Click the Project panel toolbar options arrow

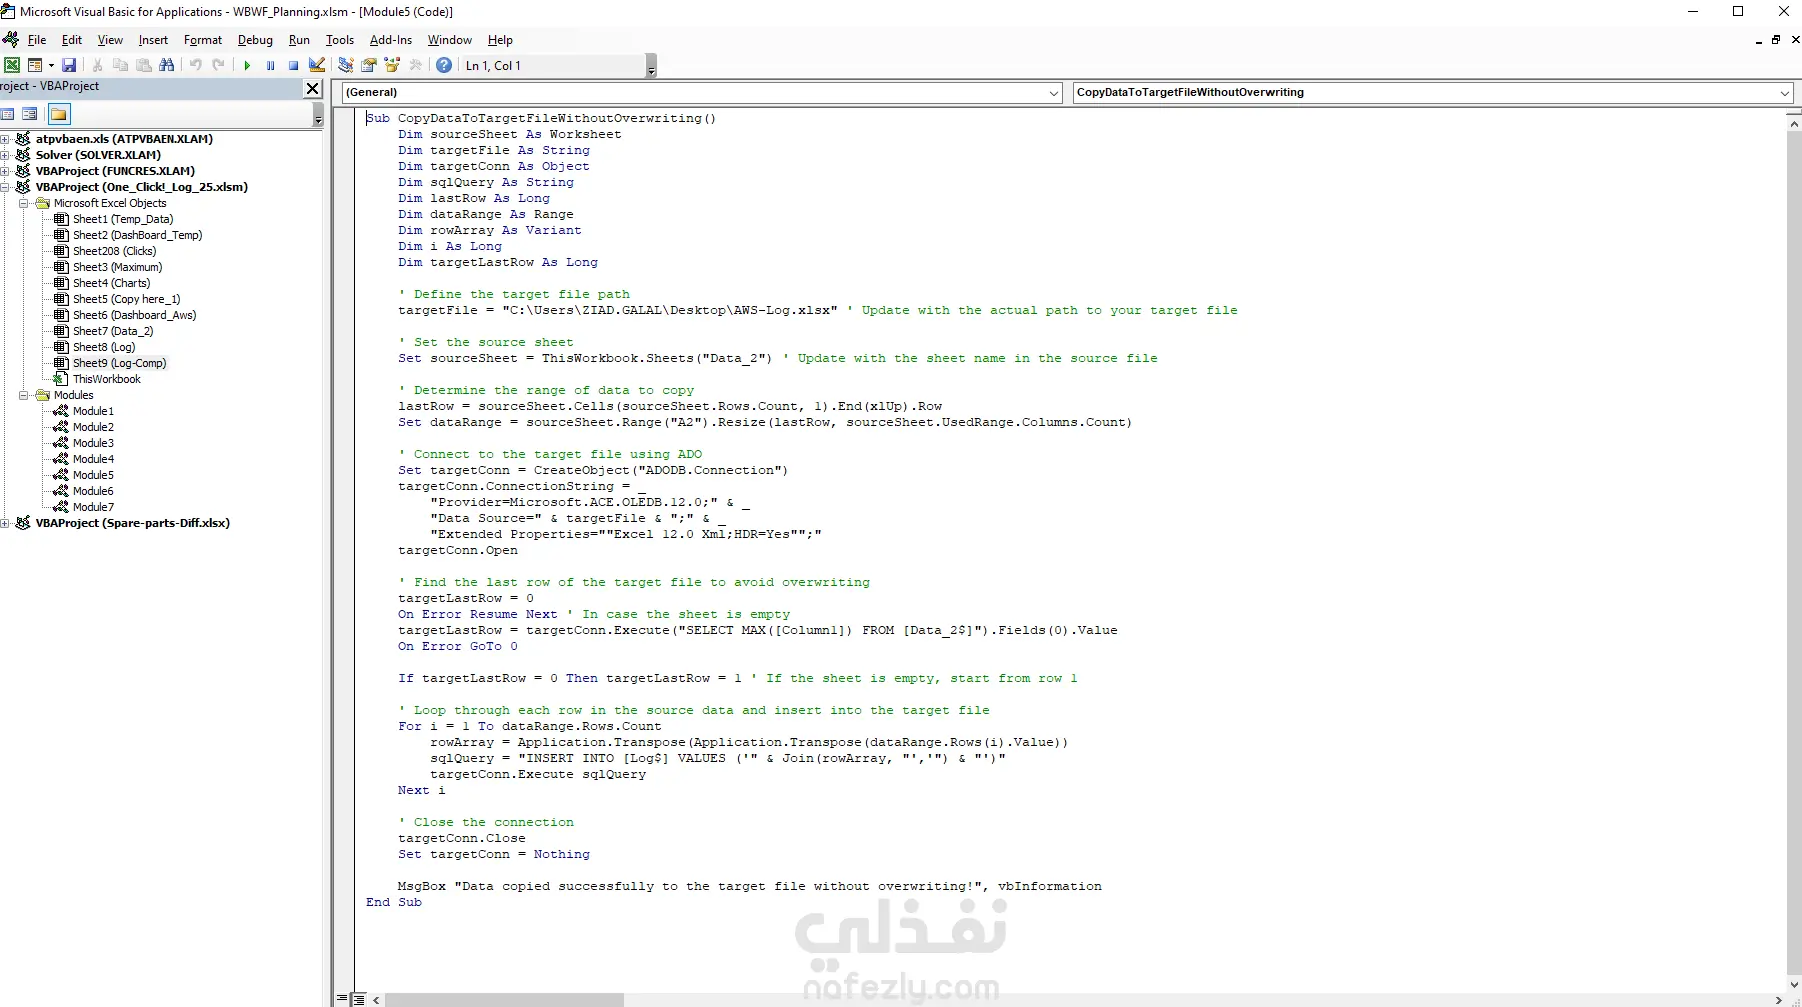pos(318,117)
